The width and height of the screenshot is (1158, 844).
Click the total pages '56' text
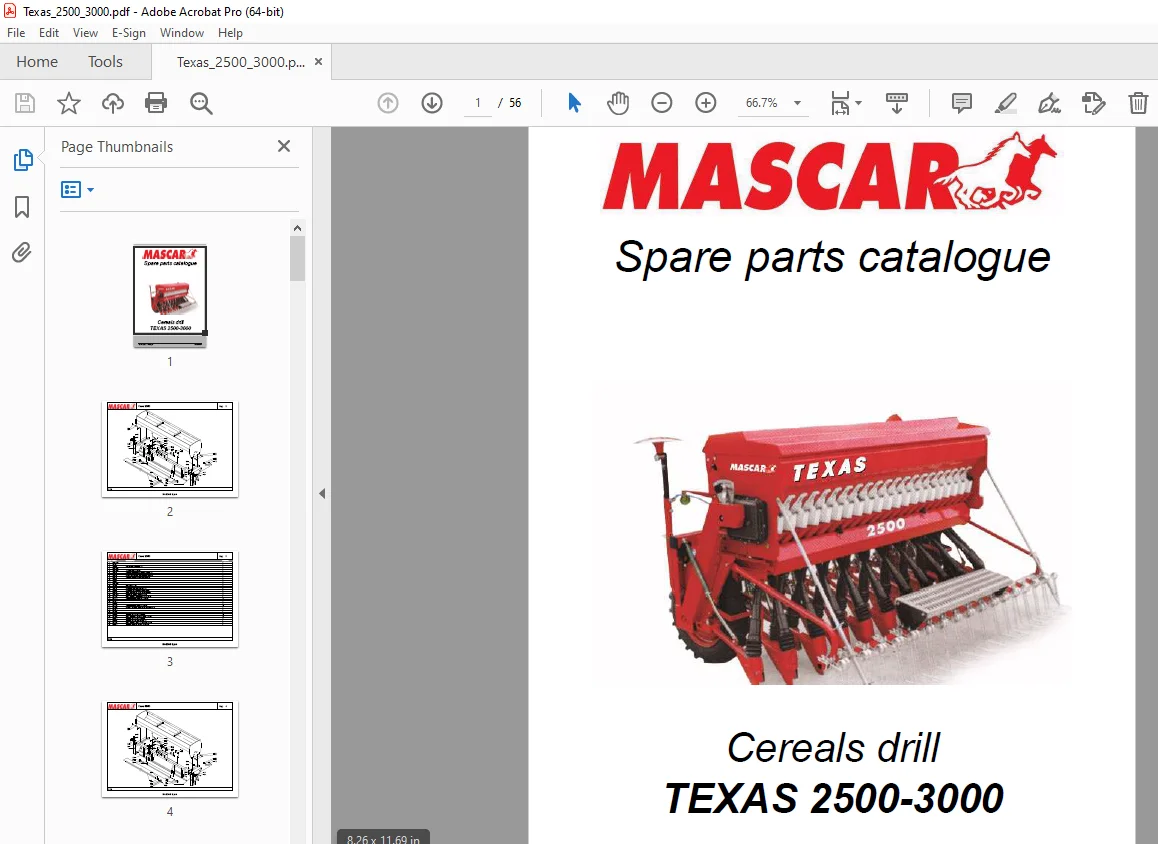point(515,103)
